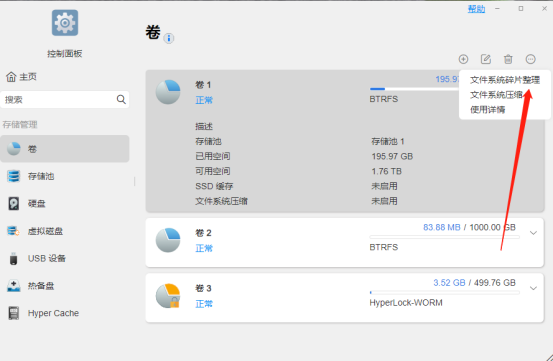Viewport: 553px width, 361px height.
Task: Click the 存储池 1 value
Action: click(388, 141)
